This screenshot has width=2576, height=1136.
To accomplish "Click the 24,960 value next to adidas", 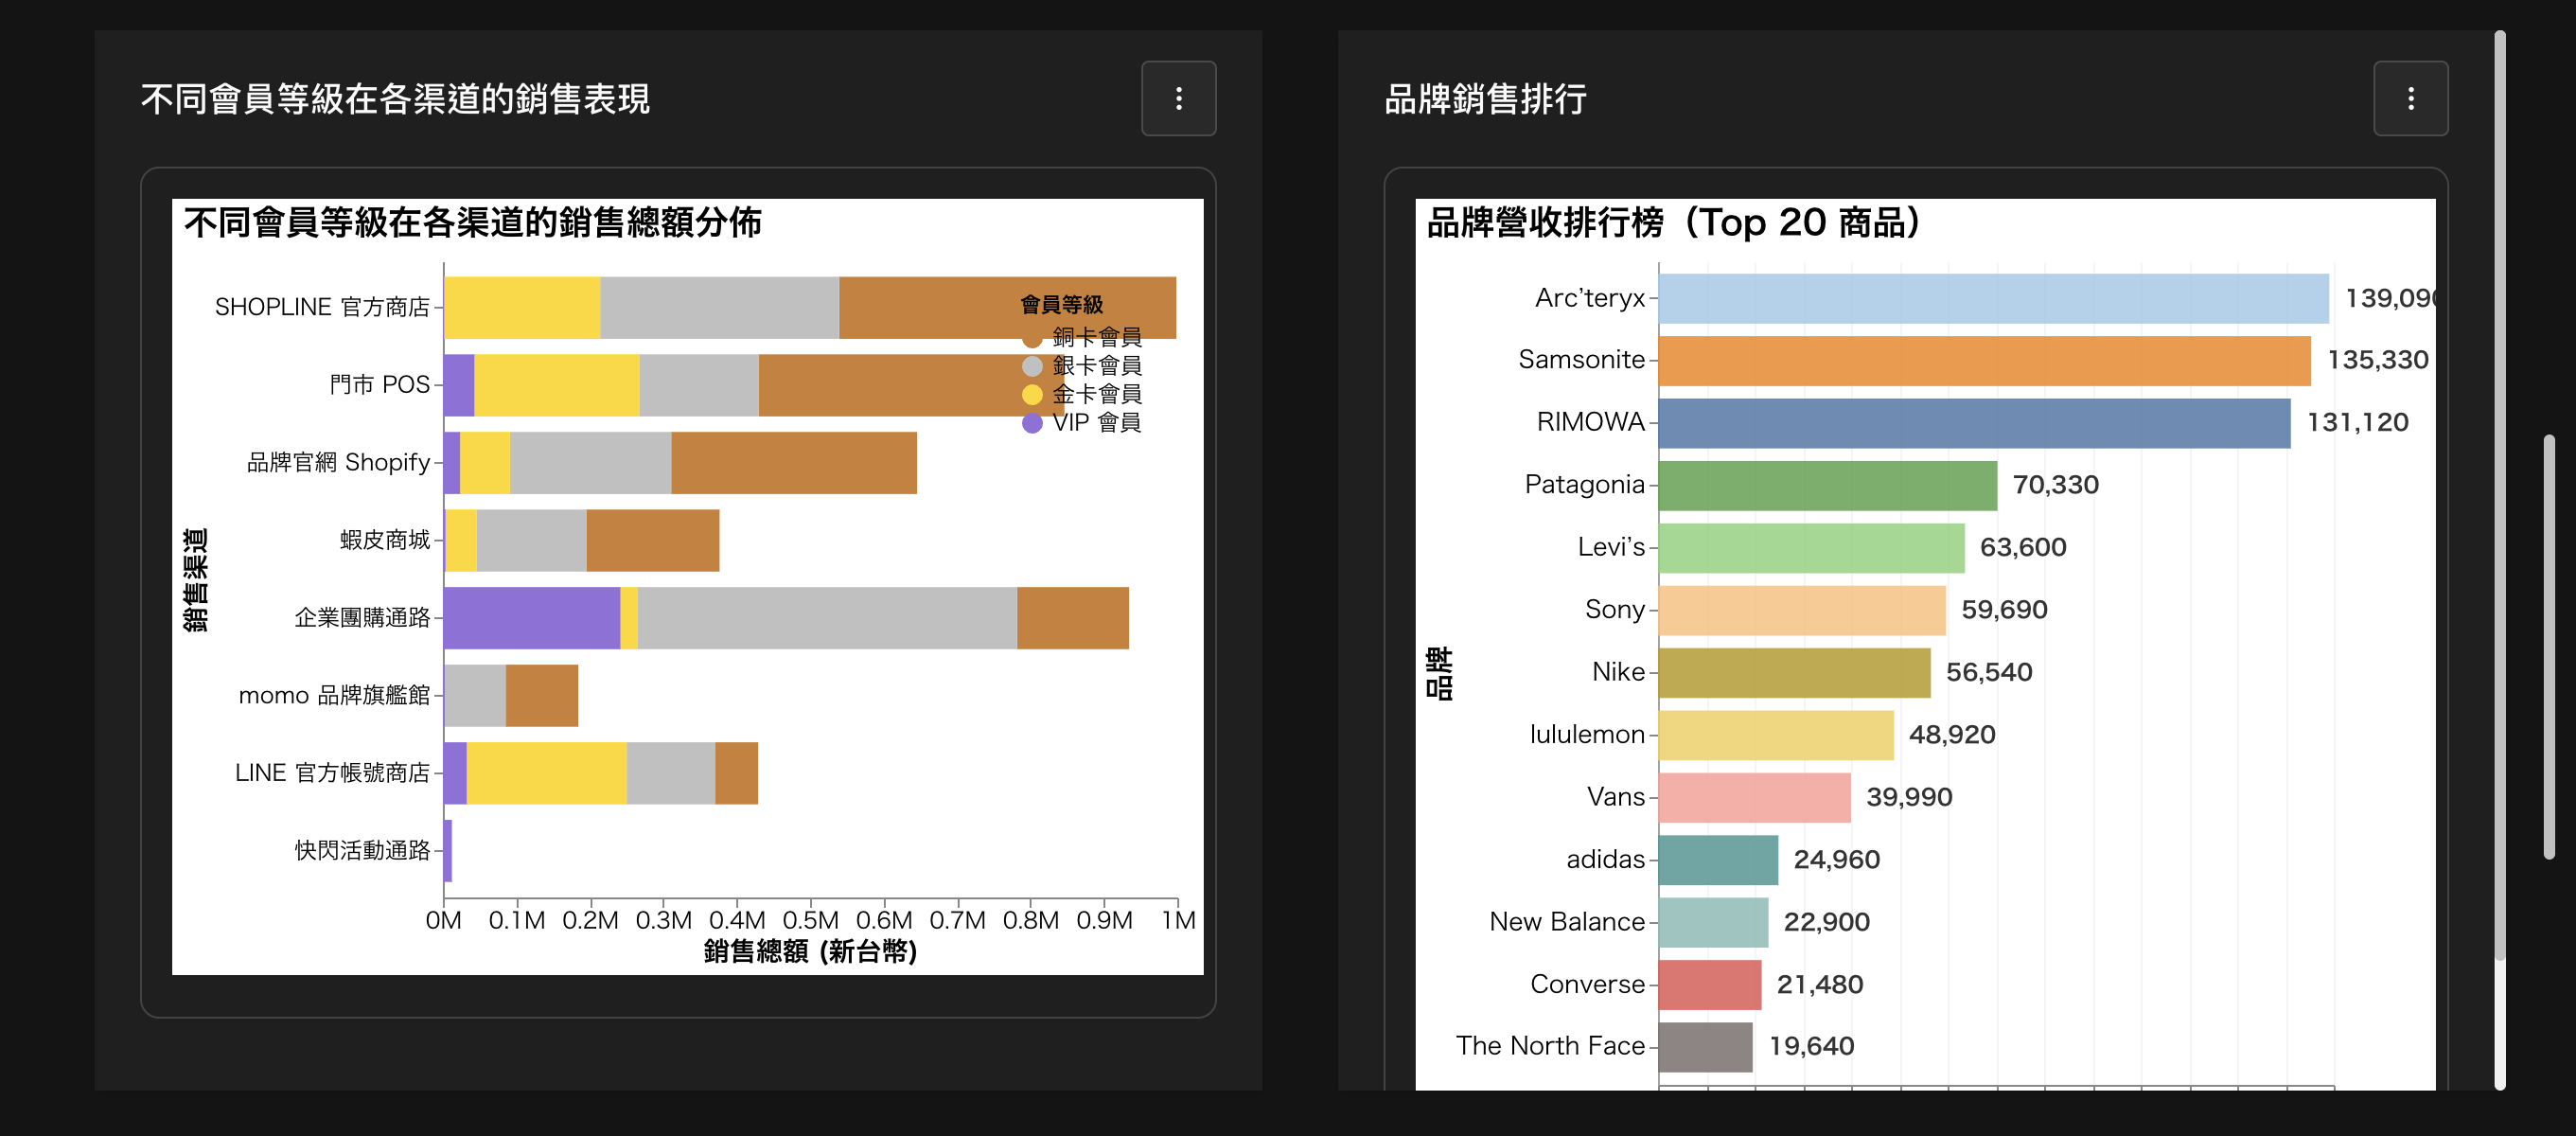I will 1836,860.
